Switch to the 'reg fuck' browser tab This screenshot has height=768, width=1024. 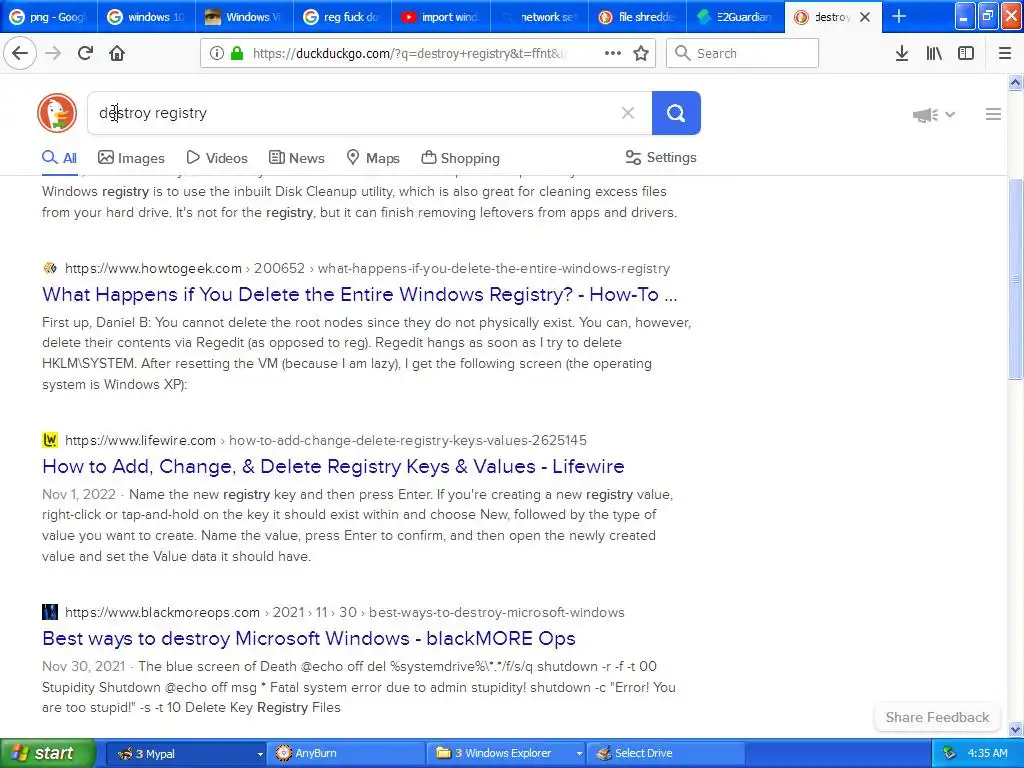[x=342, y=16]
